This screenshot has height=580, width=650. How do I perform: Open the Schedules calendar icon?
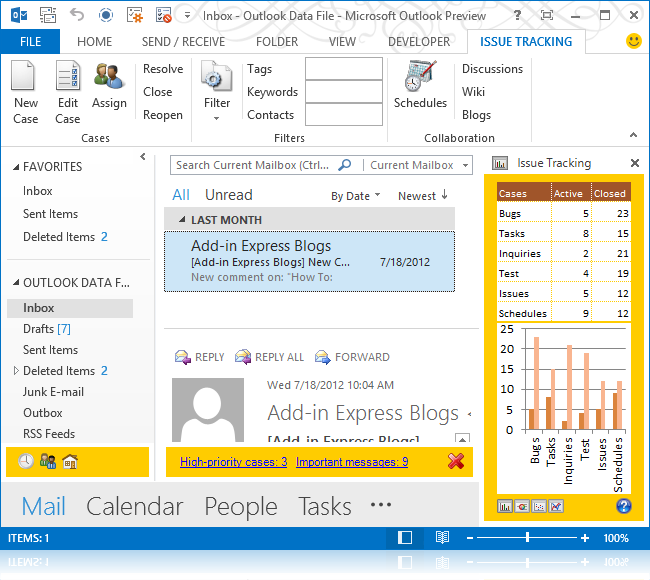coord(420,79)
